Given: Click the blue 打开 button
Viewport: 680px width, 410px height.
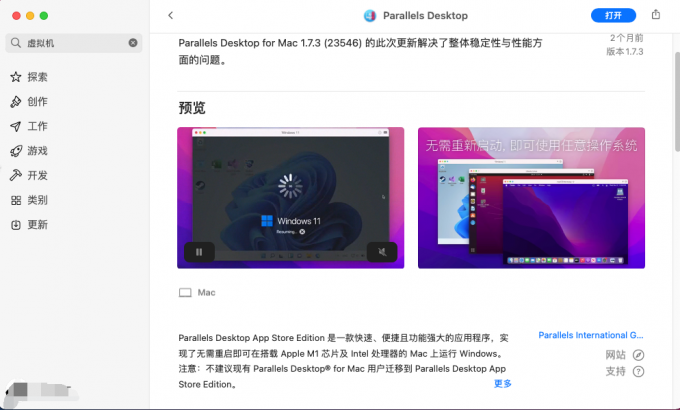Looking at the screenshot, I should 613,16.
